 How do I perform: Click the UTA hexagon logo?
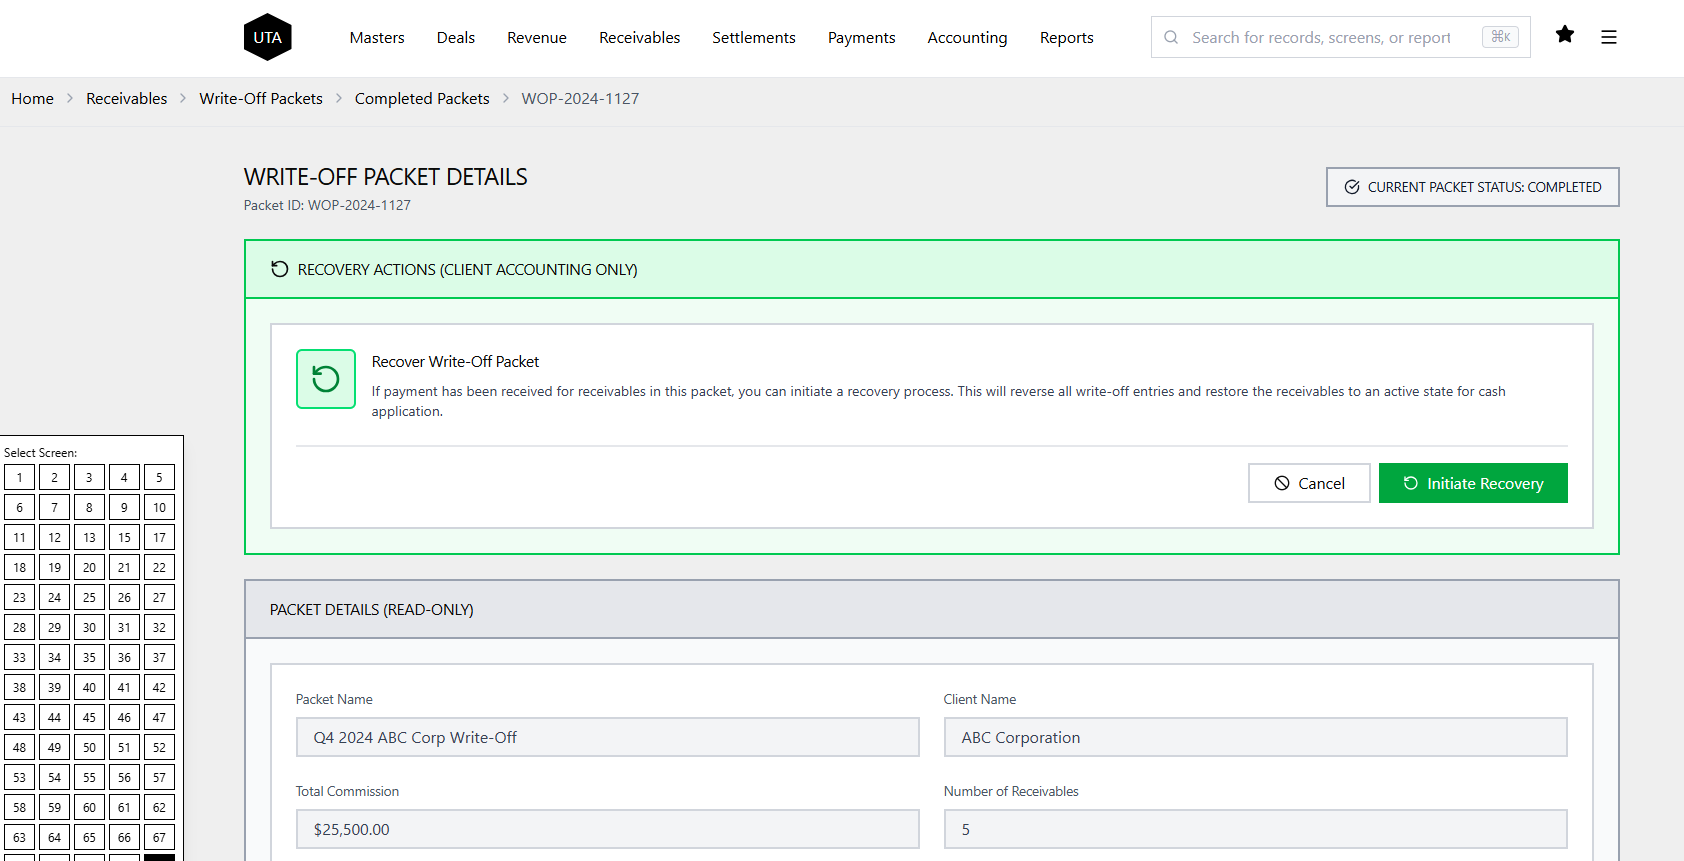pos(267,37)
